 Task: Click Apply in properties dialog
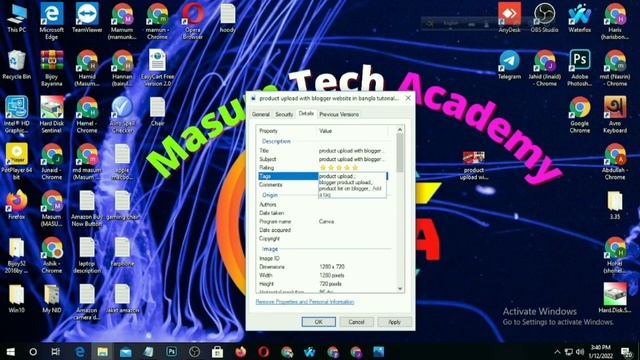[394, 322]
